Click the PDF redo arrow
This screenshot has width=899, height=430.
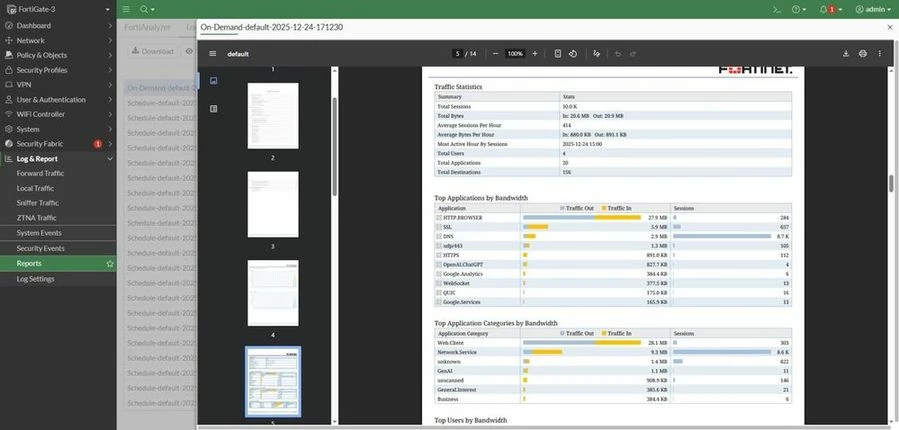point(633,54)
